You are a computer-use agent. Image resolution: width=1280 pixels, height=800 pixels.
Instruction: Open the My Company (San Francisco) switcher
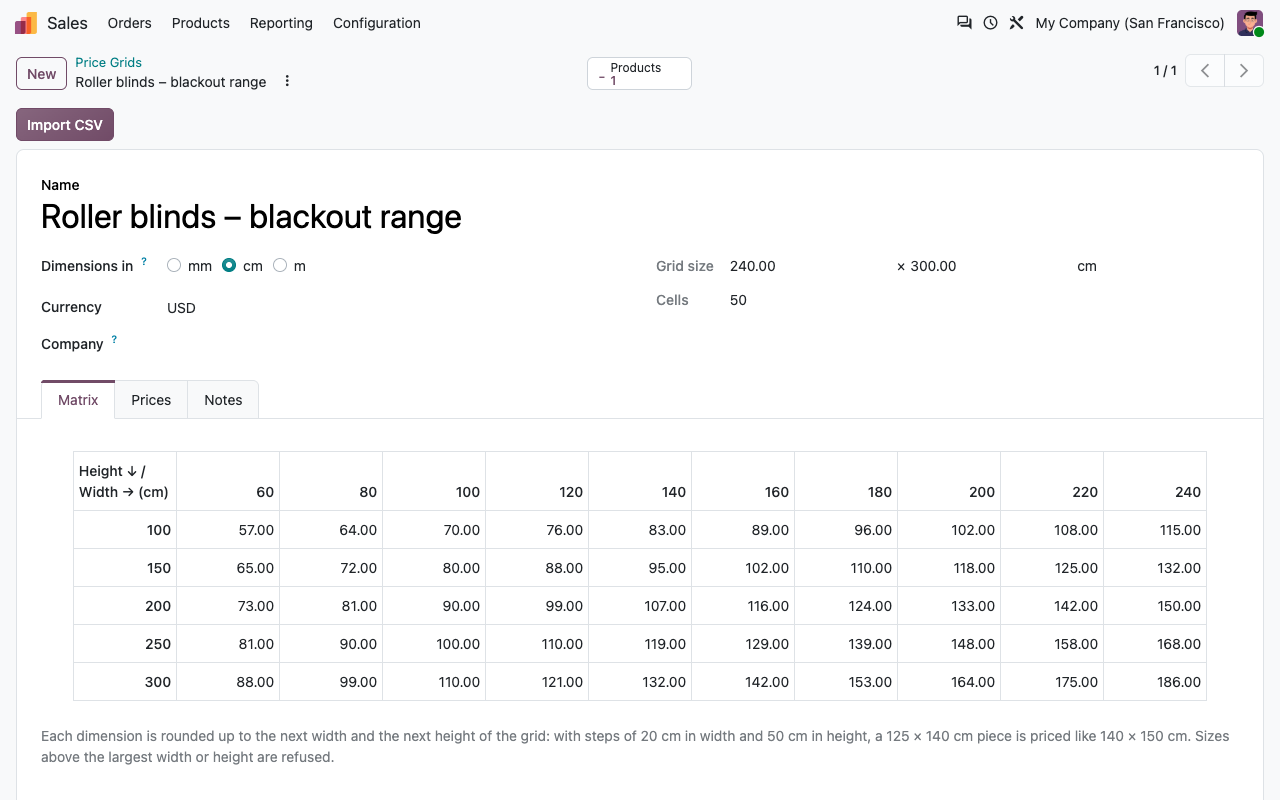pyautogui.click(x=1130, y=23)
